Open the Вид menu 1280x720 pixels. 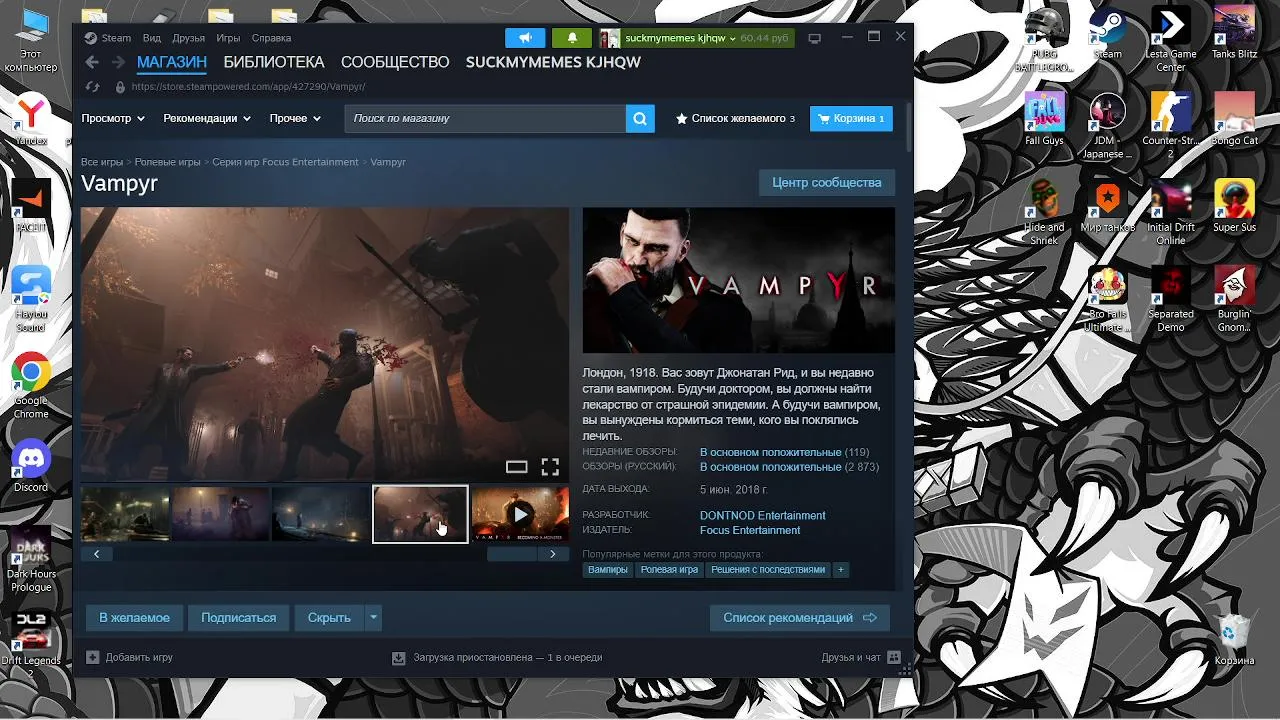(x=151, y=38)
